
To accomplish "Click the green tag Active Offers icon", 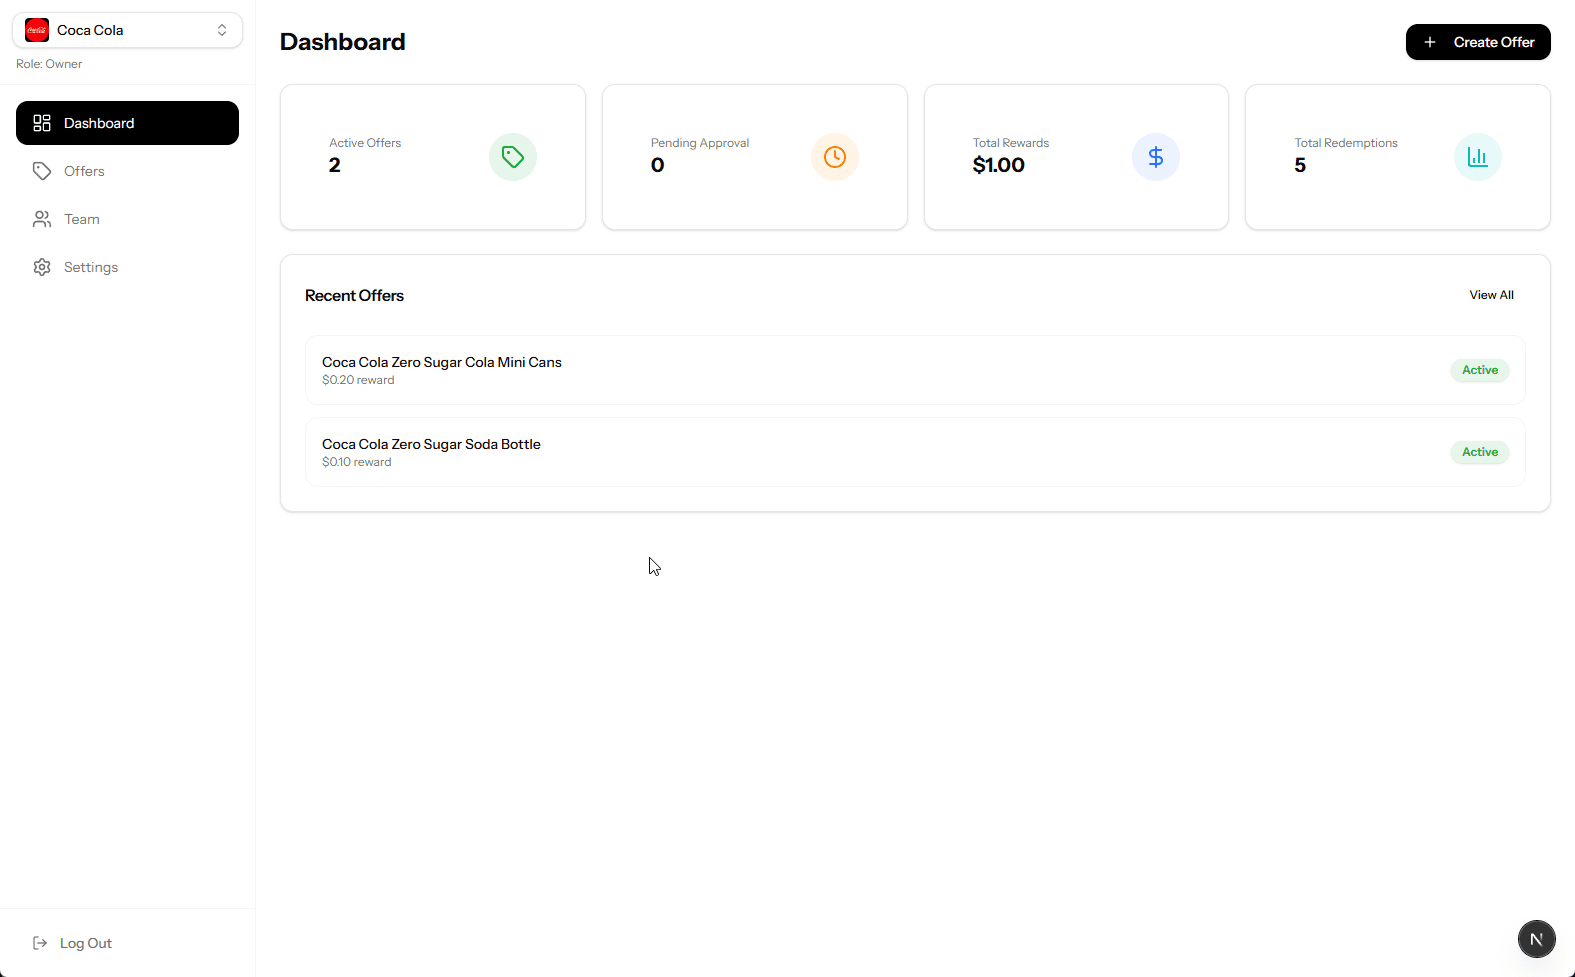I will 513,157.
